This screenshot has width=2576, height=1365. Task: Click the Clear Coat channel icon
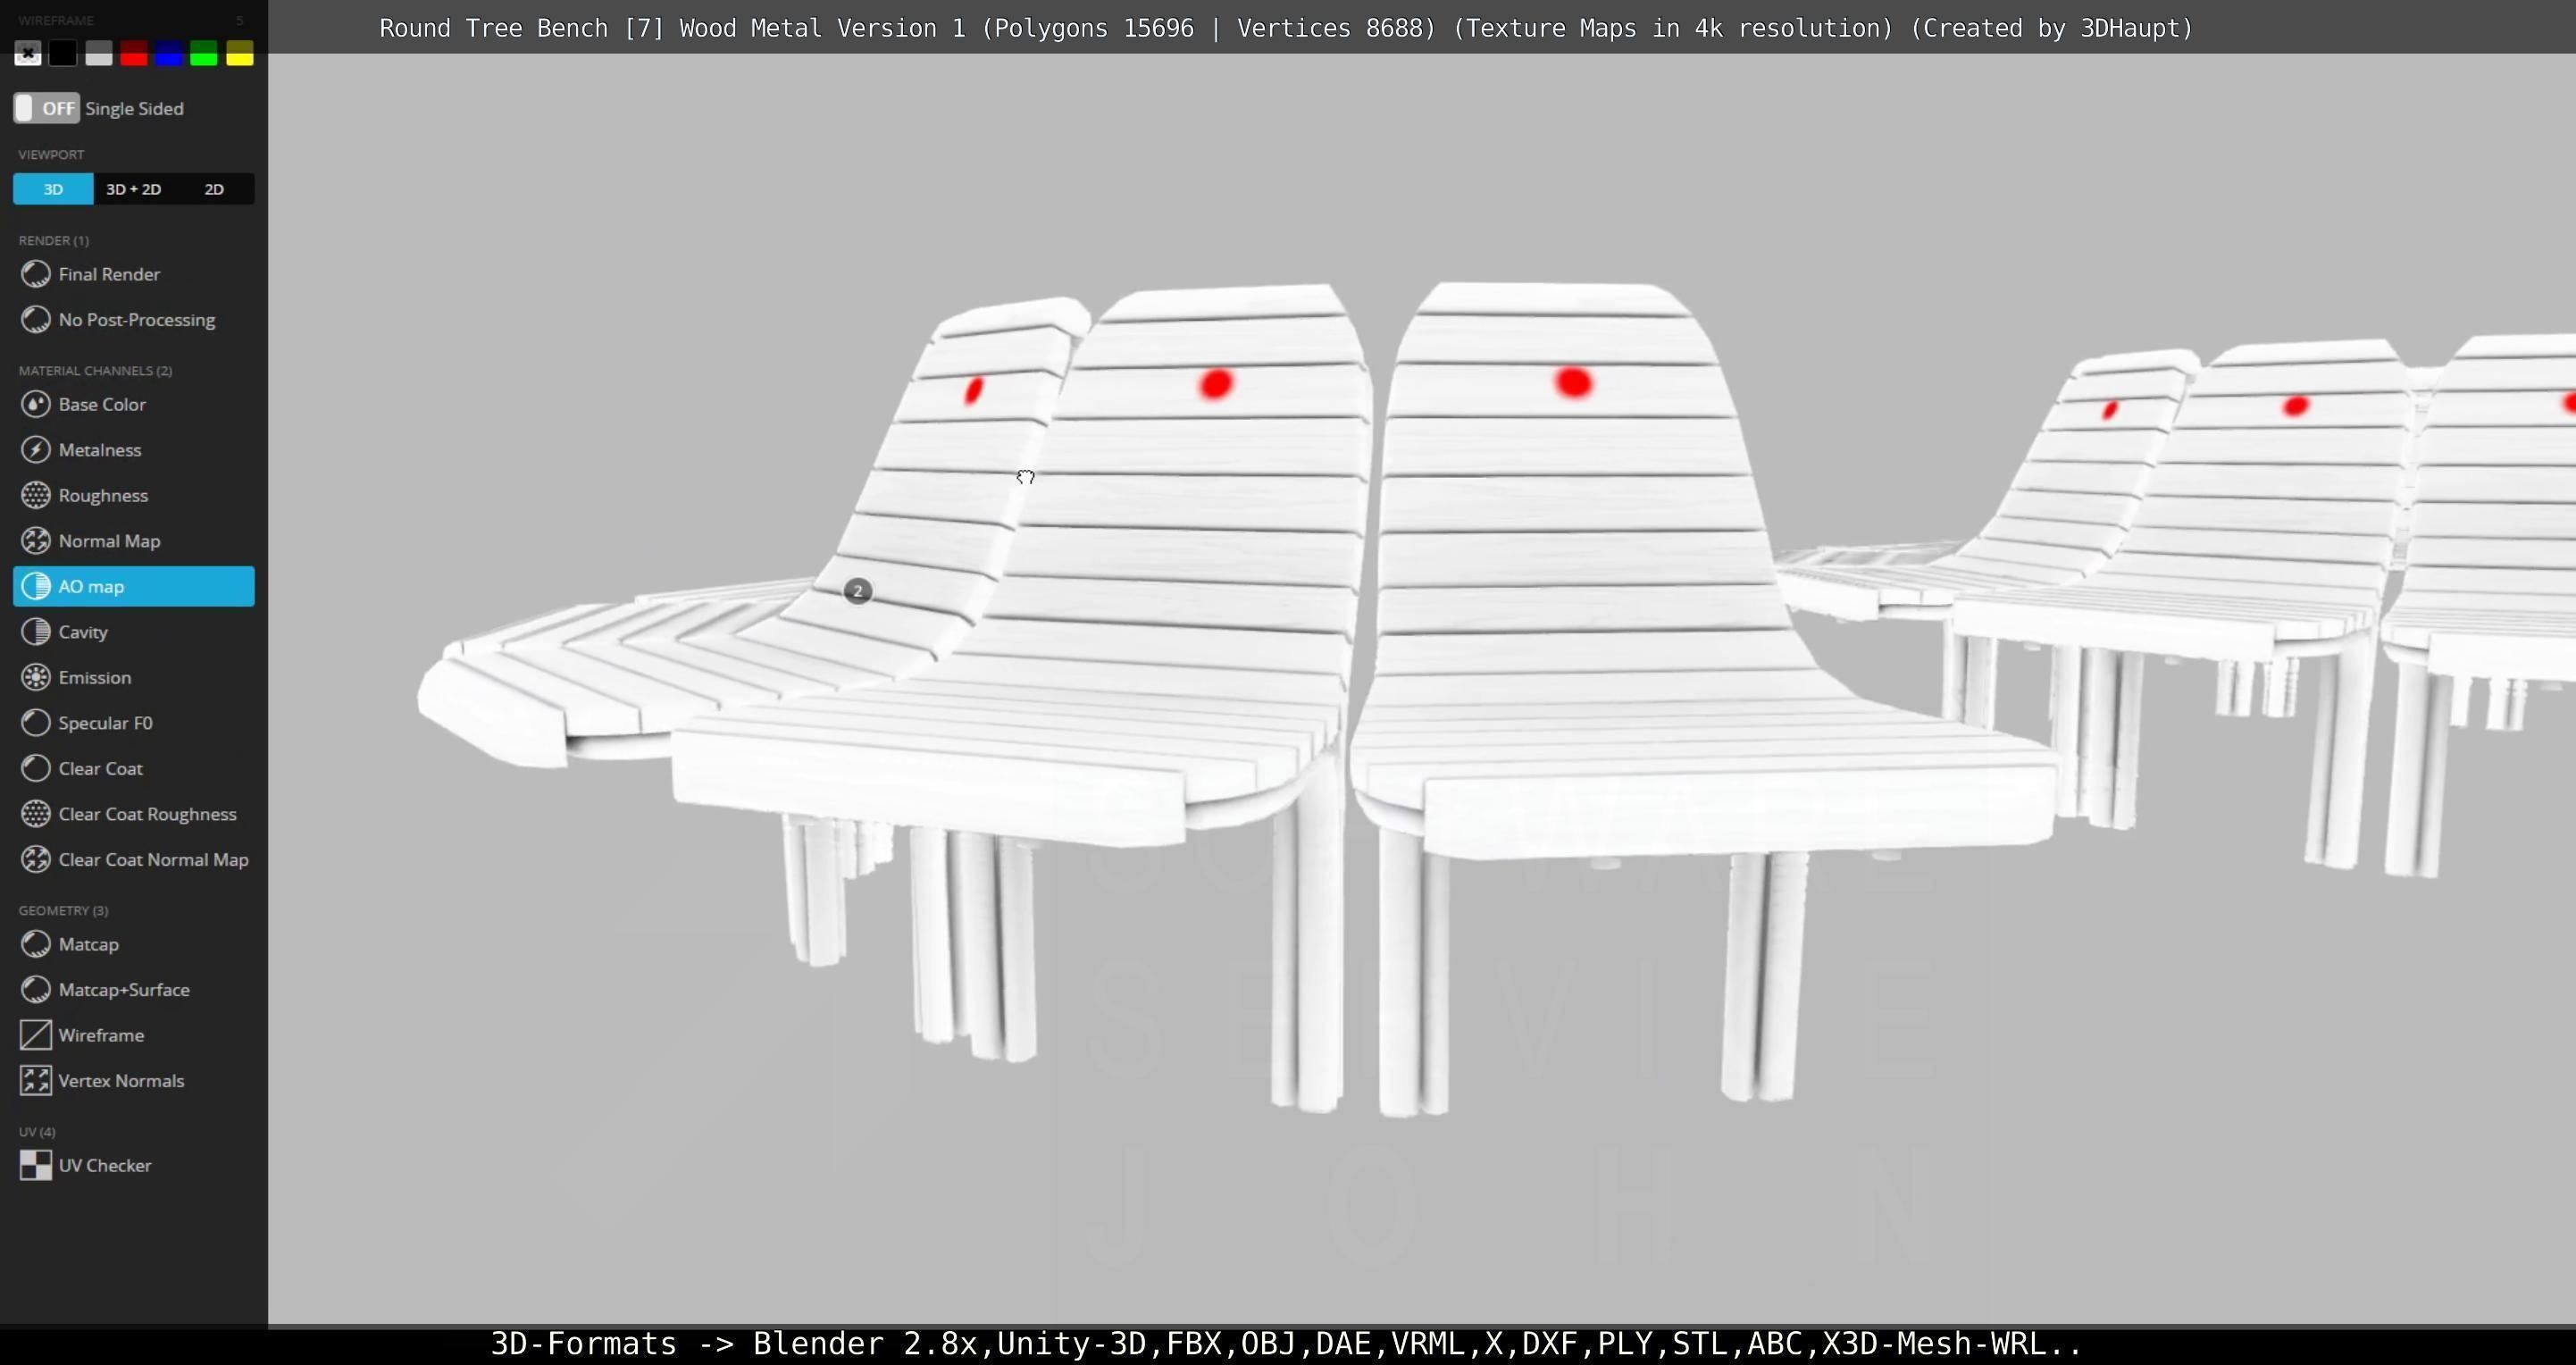pyautogui.click(x=36, y=768)
